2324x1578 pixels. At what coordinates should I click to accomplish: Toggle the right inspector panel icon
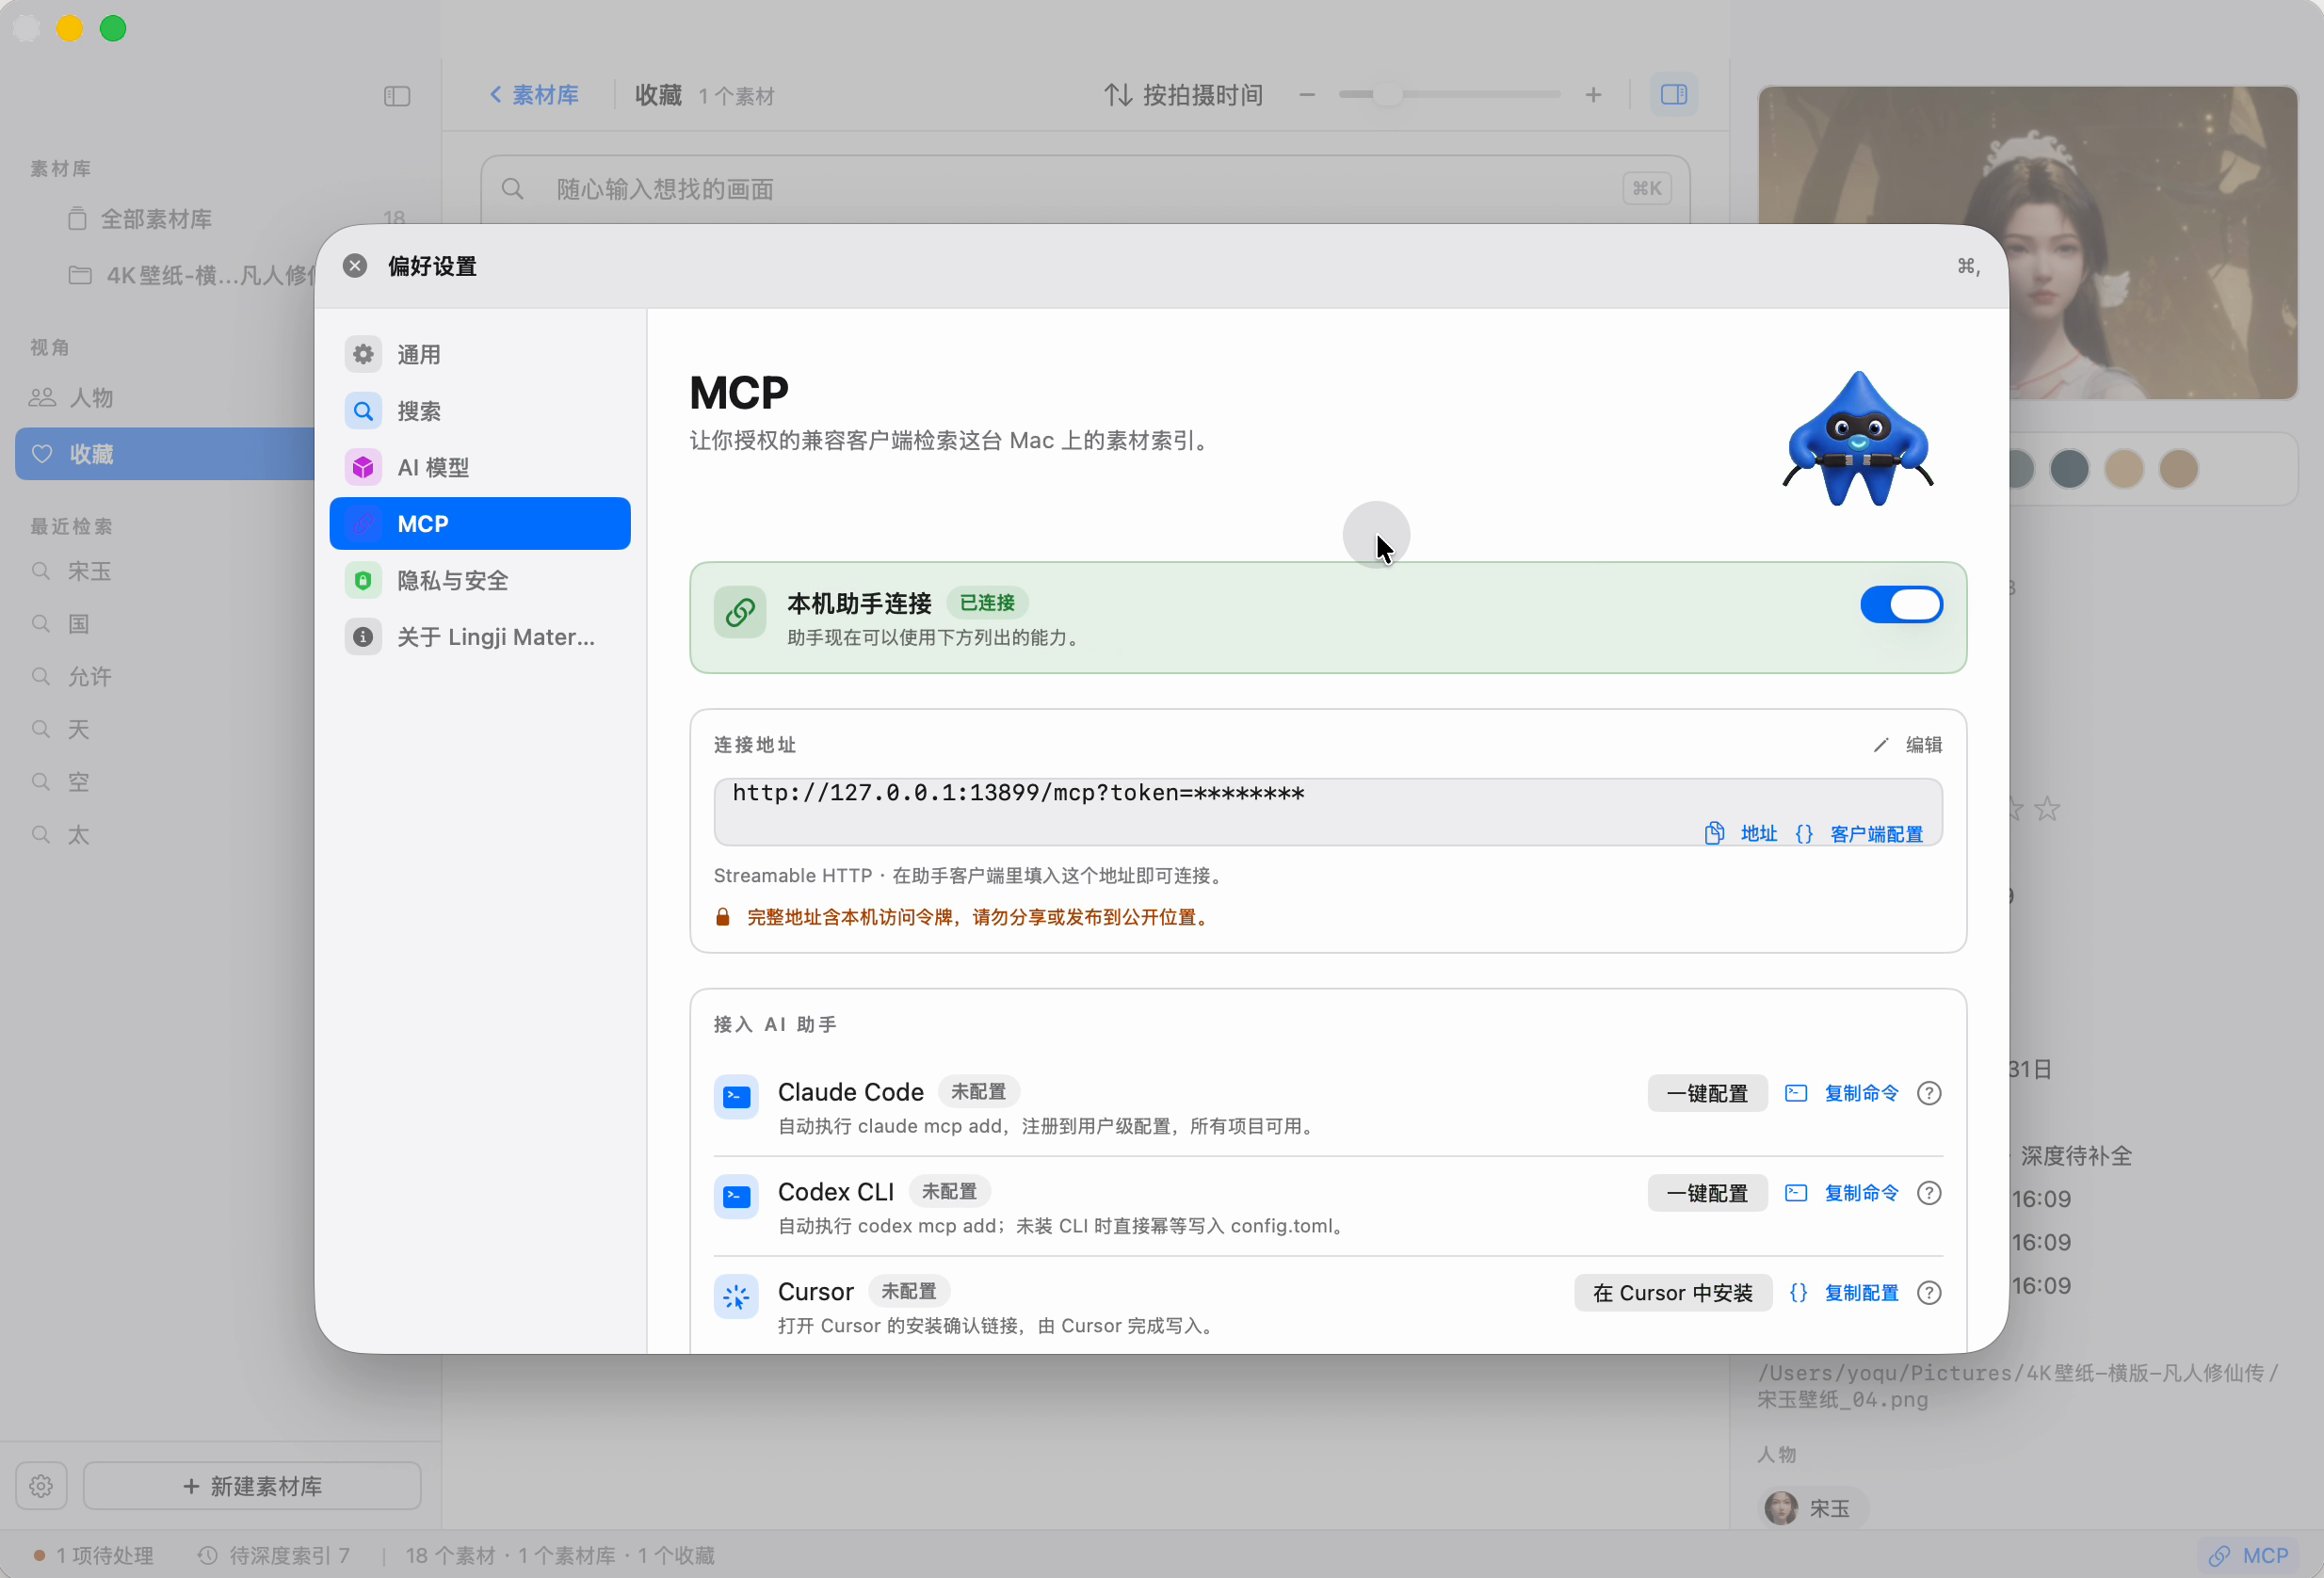coord(1673,95)
